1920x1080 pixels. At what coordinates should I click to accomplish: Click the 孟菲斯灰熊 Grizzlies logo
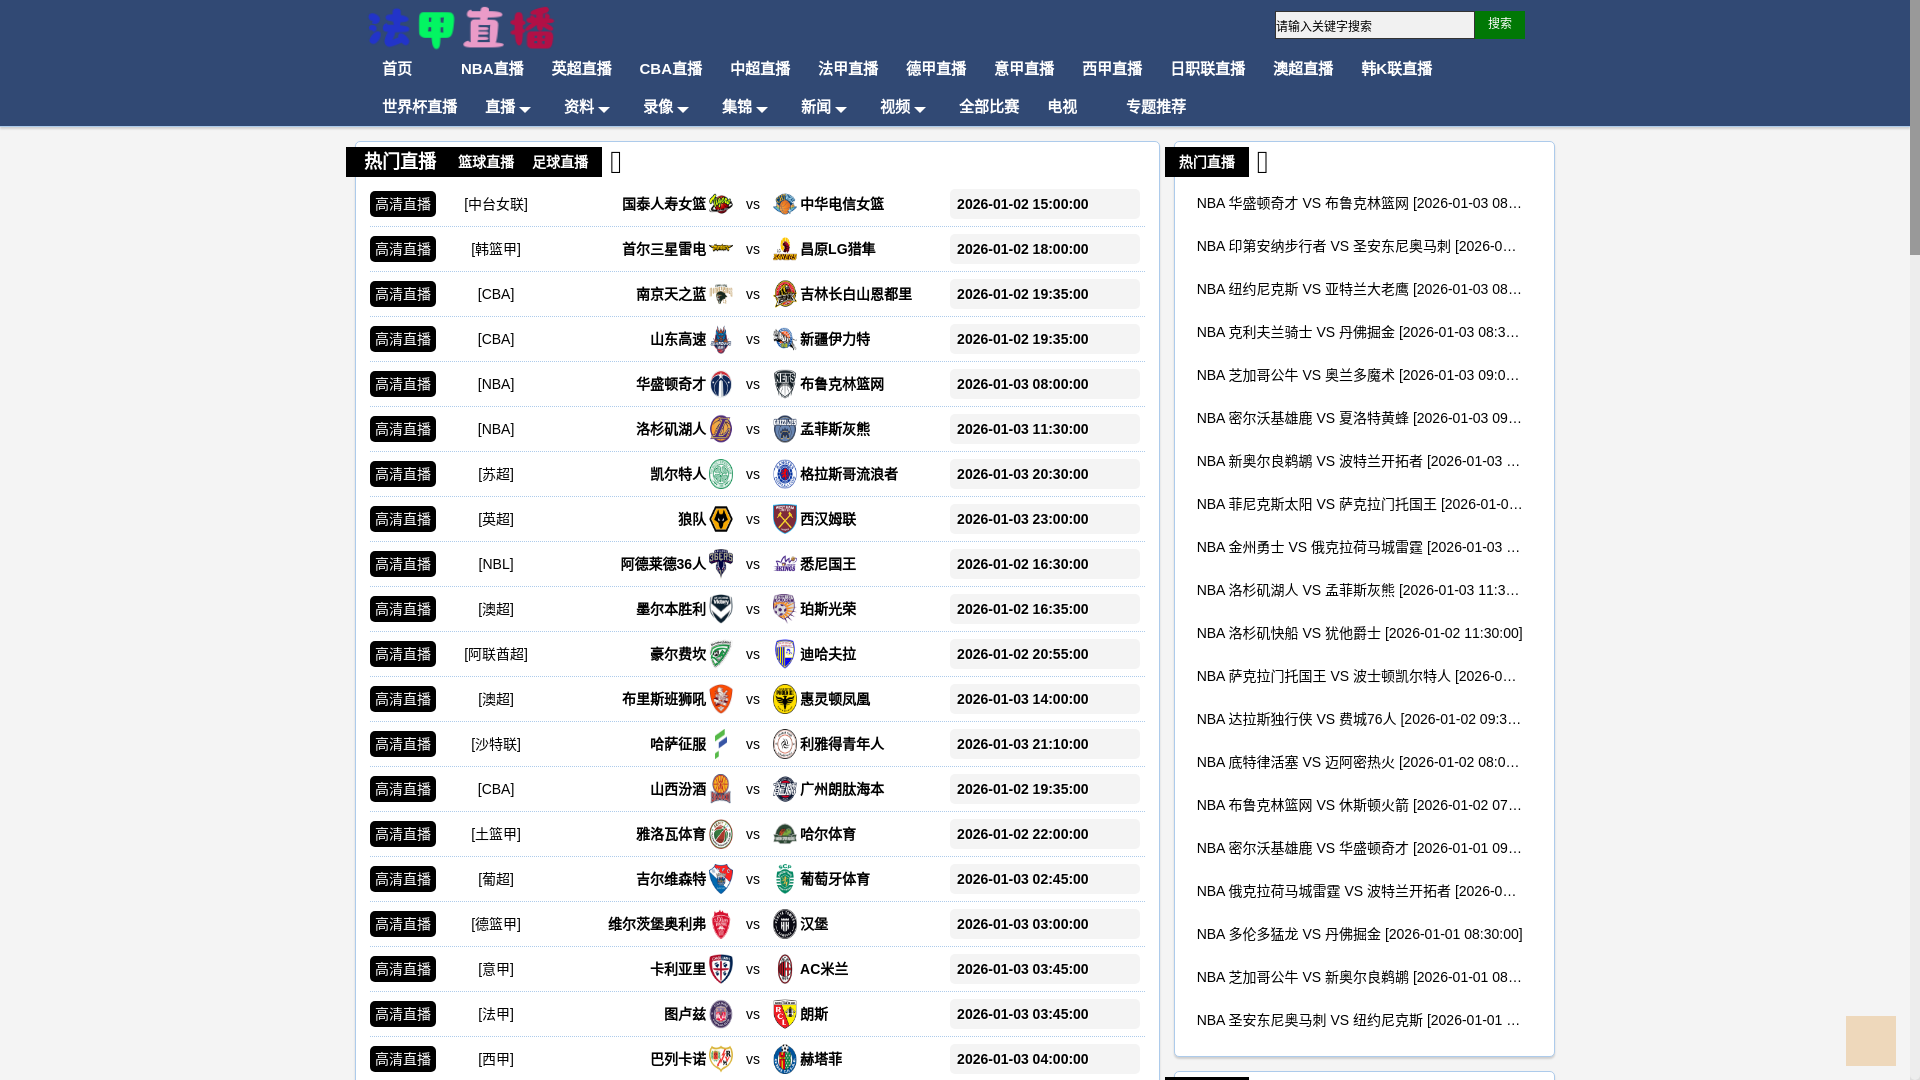tap(785, 429)
